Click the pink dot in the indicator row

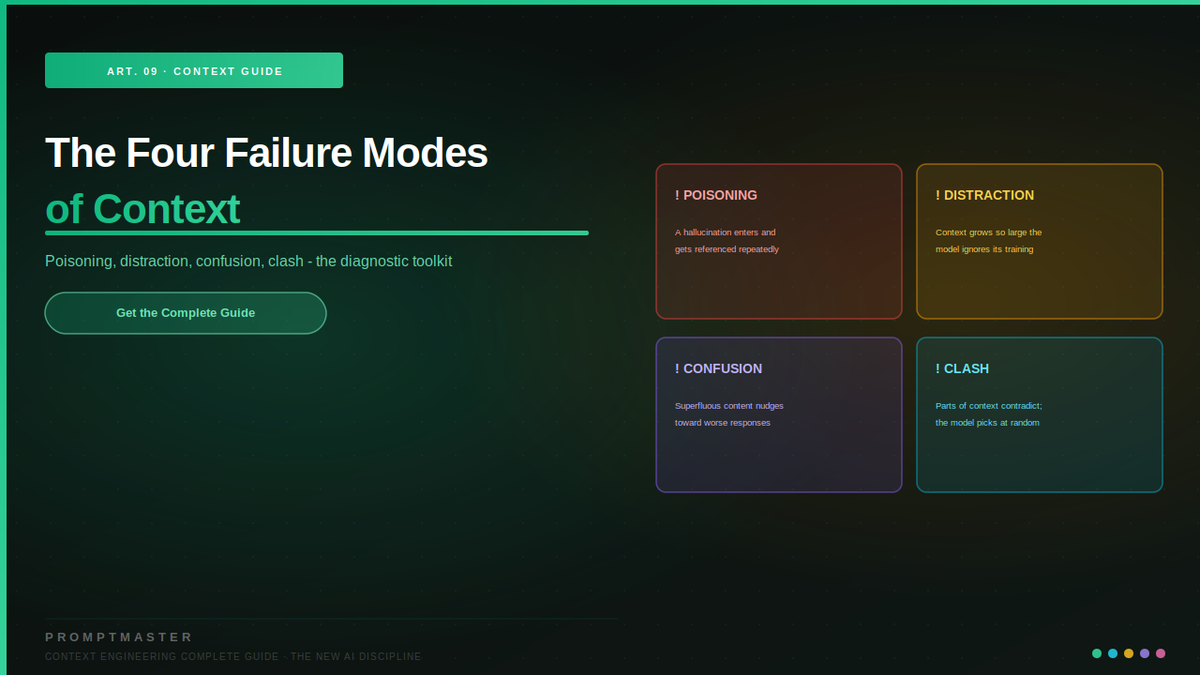1161,653
